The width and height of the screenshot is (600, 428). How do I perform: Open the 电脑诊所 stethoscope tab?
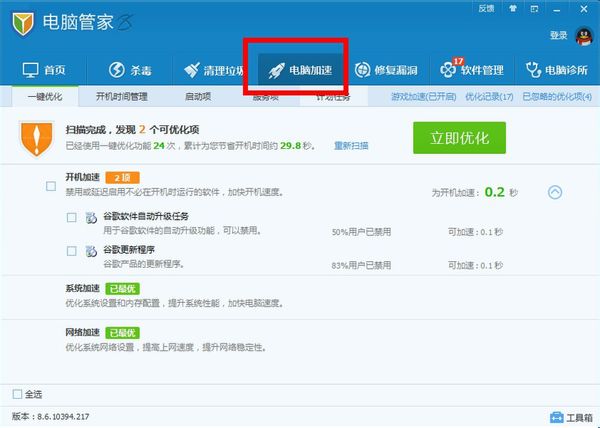pyautogui.click(x=557, y=70)
